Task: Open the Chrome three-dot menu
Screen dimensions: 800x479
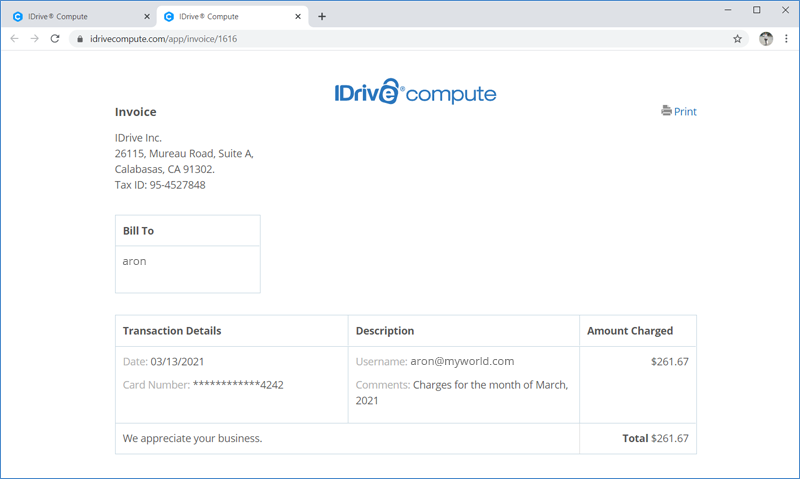Action: click(786, 39)
